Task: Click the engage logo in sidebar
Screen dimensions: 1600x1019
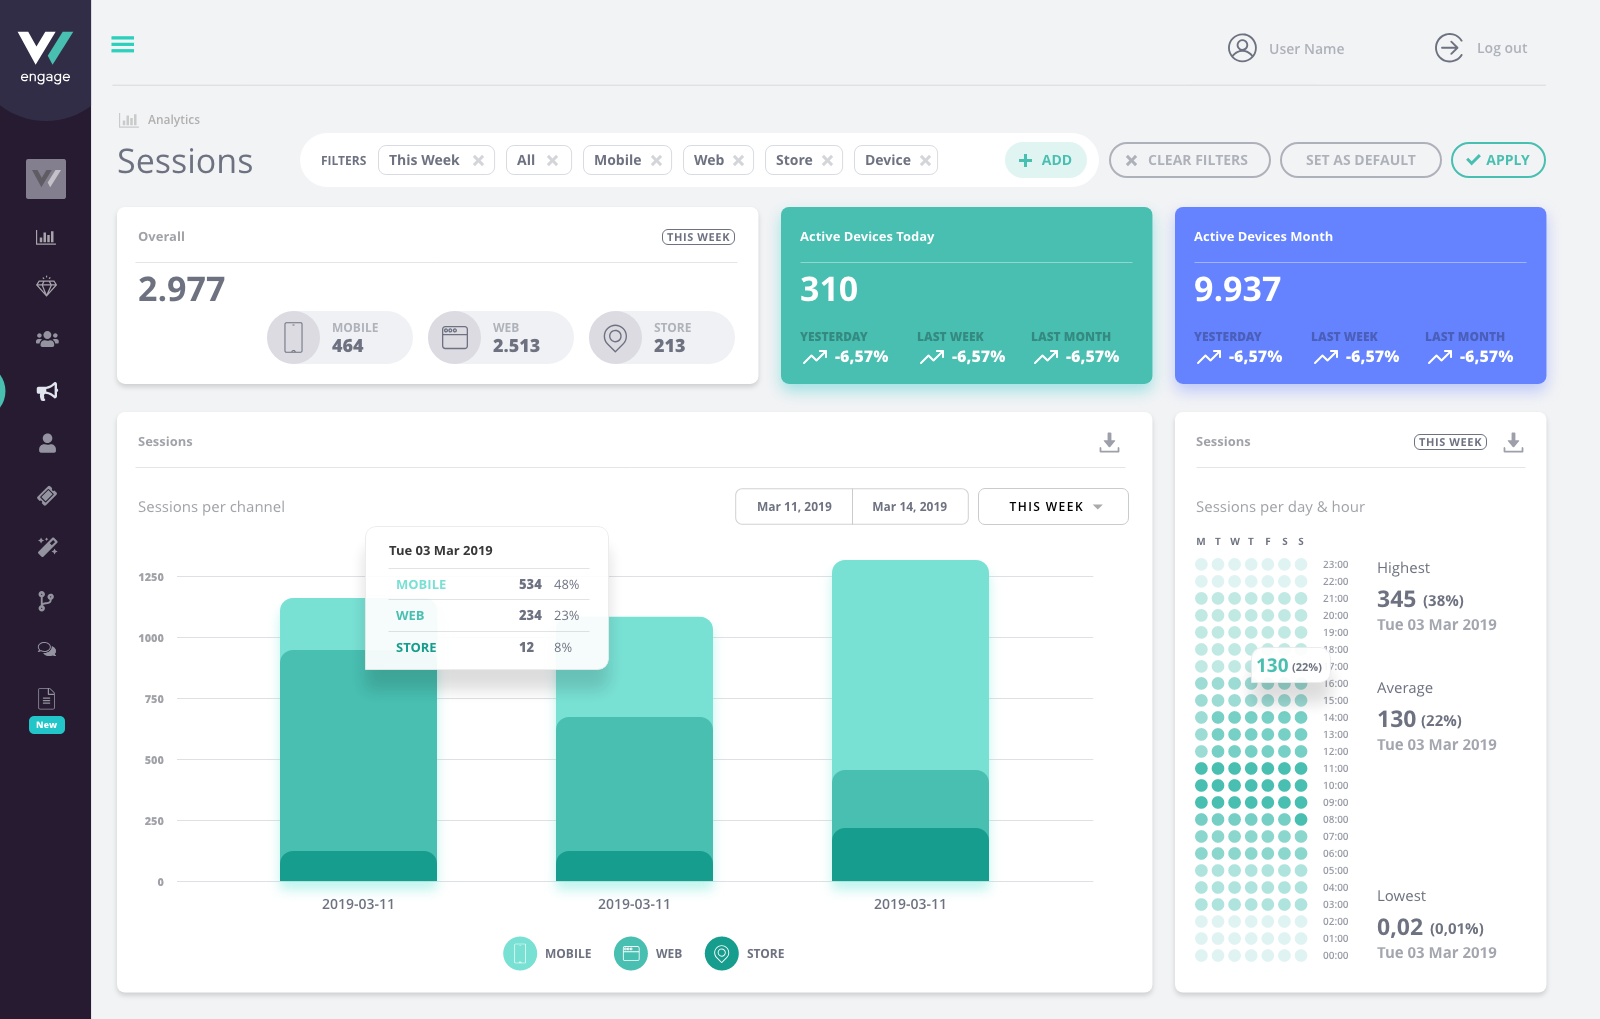Action: [45, 58]
